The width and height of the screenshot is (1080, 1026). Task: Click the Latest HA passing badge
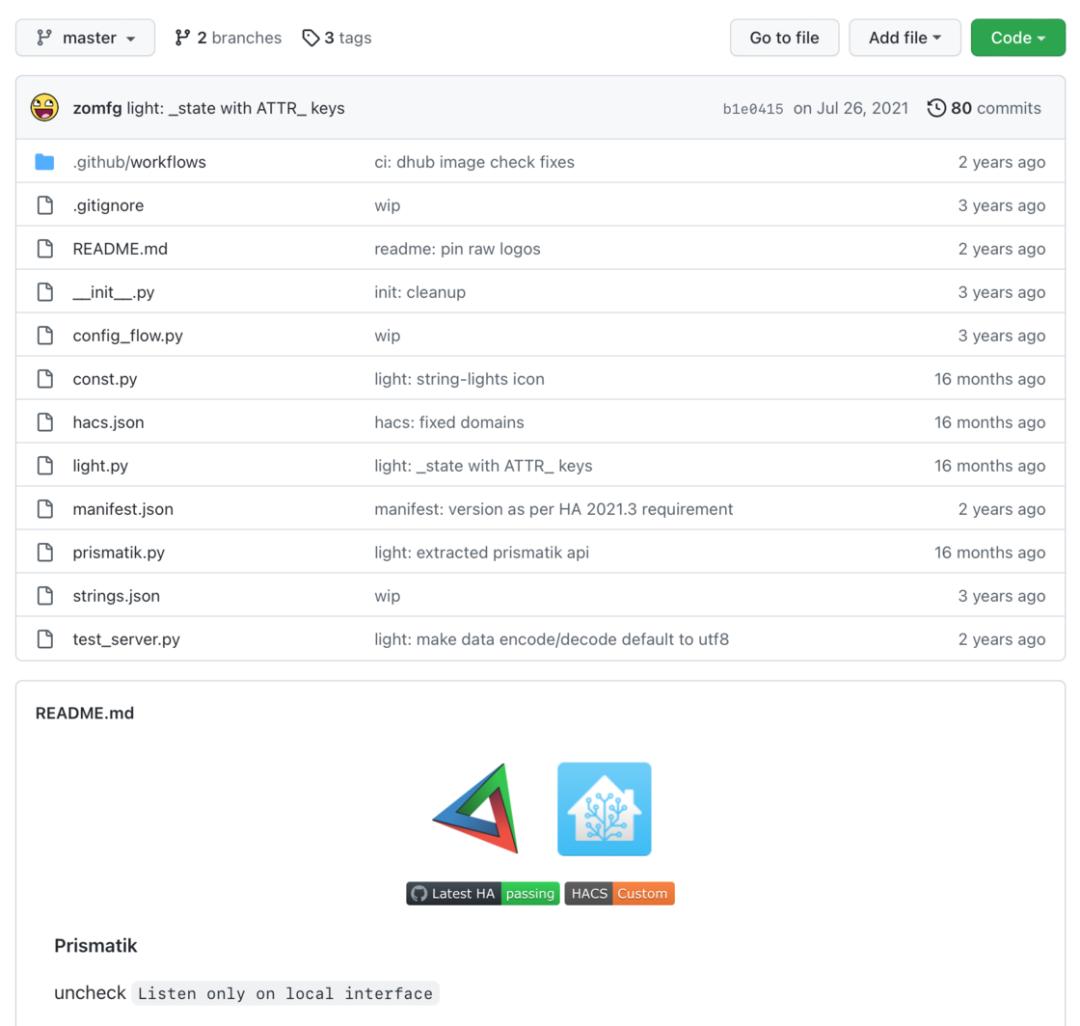(x=483, y=893)
